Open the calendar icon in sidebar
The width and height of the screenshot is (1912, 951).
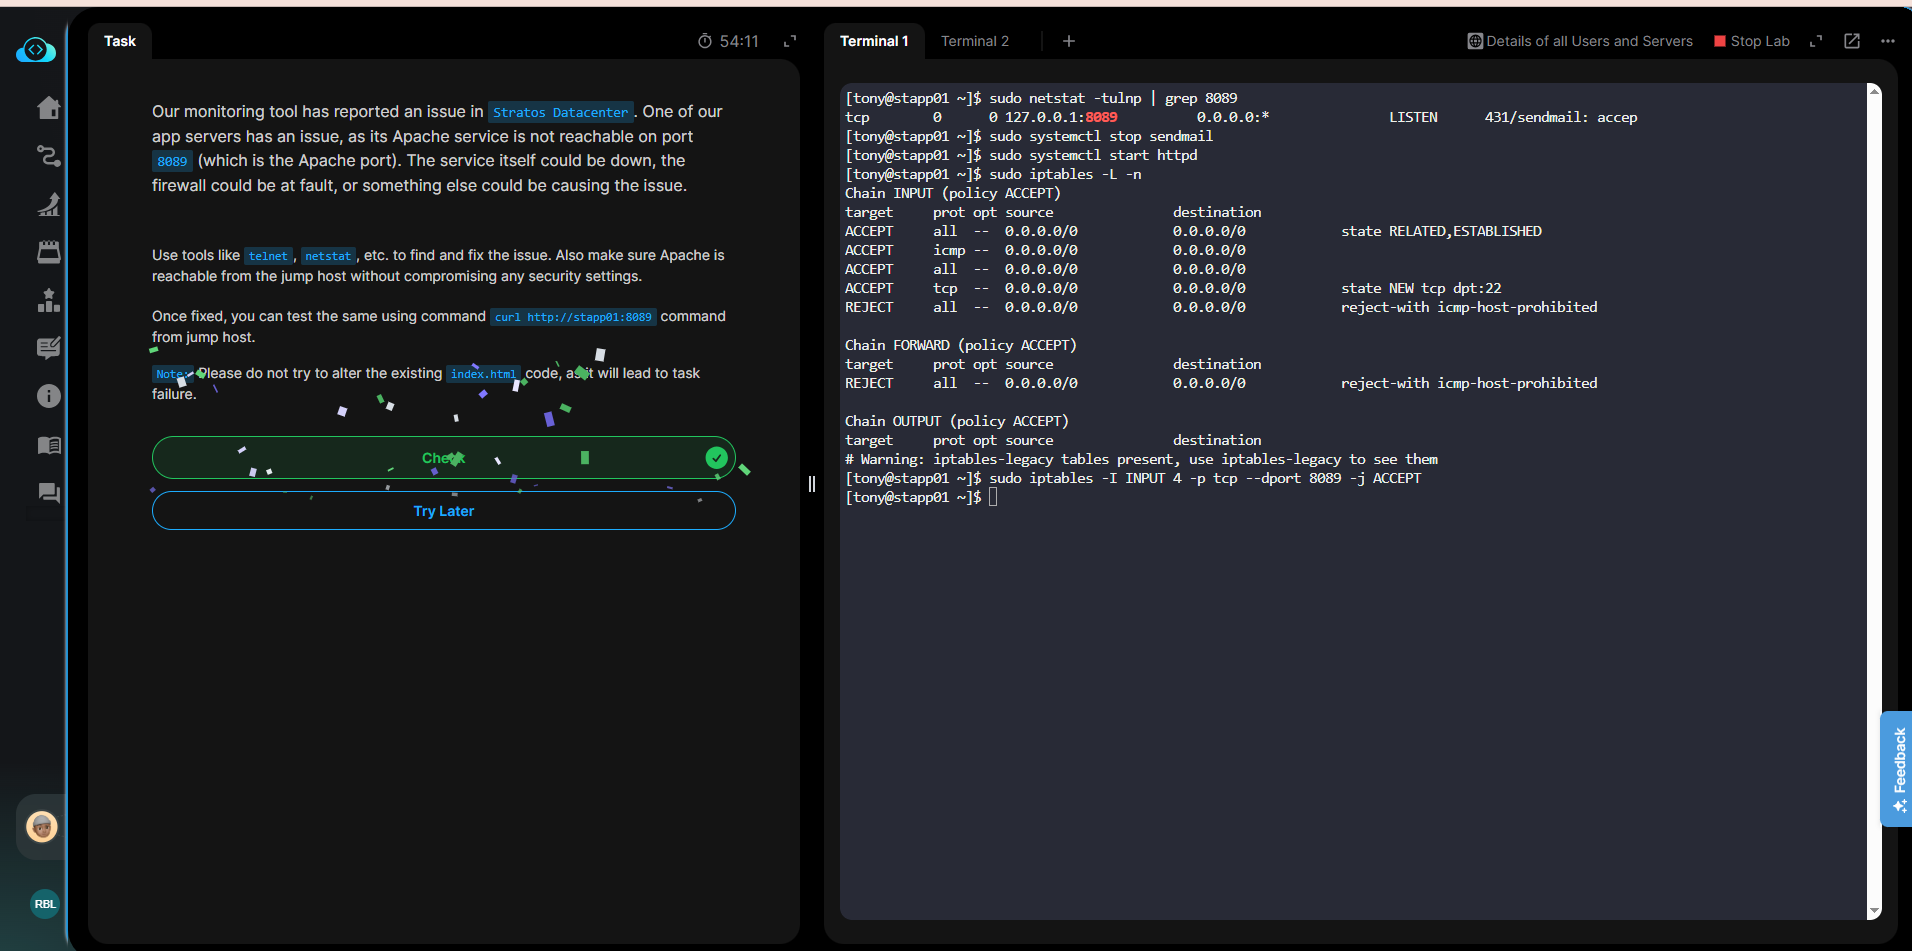(x=48, y=252)
